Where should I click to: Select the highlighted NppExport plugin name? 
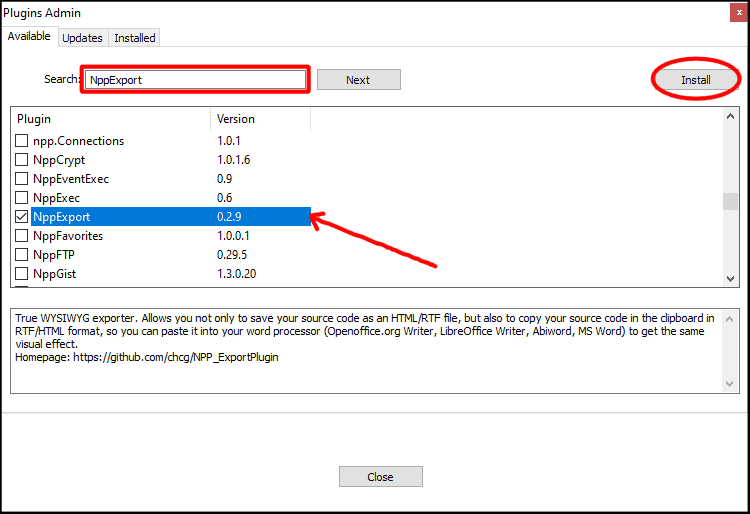(x=61, y=217)
